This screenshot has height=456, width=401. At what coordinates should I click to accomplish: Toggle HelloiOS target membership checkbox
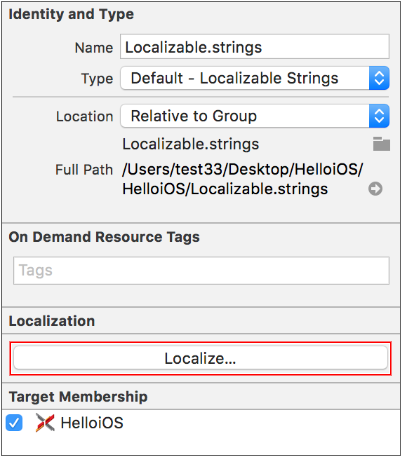coord(14,423)
